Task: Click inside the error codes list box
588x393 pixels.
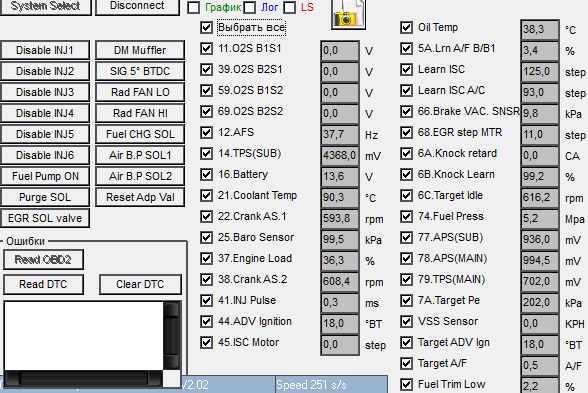Action: 84,336
